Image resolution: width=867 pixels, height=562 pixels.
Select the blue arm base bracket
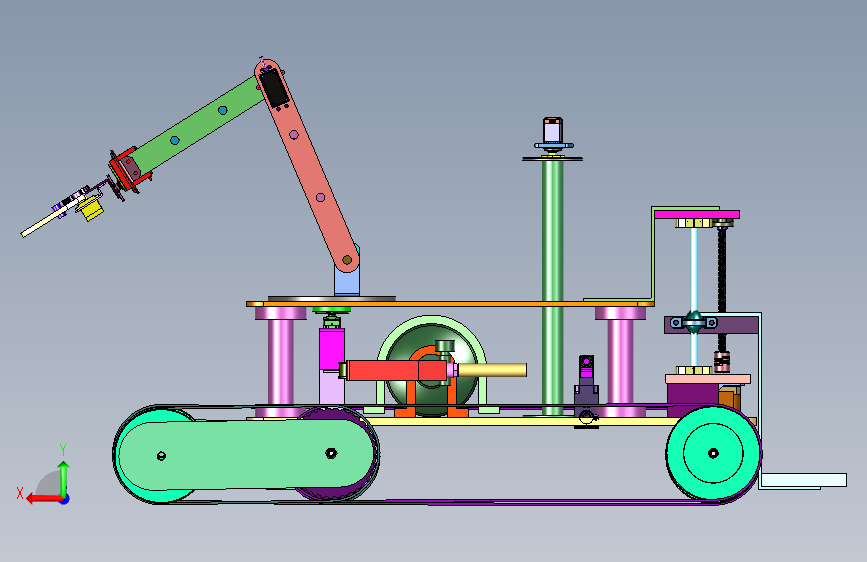(347, 279)
